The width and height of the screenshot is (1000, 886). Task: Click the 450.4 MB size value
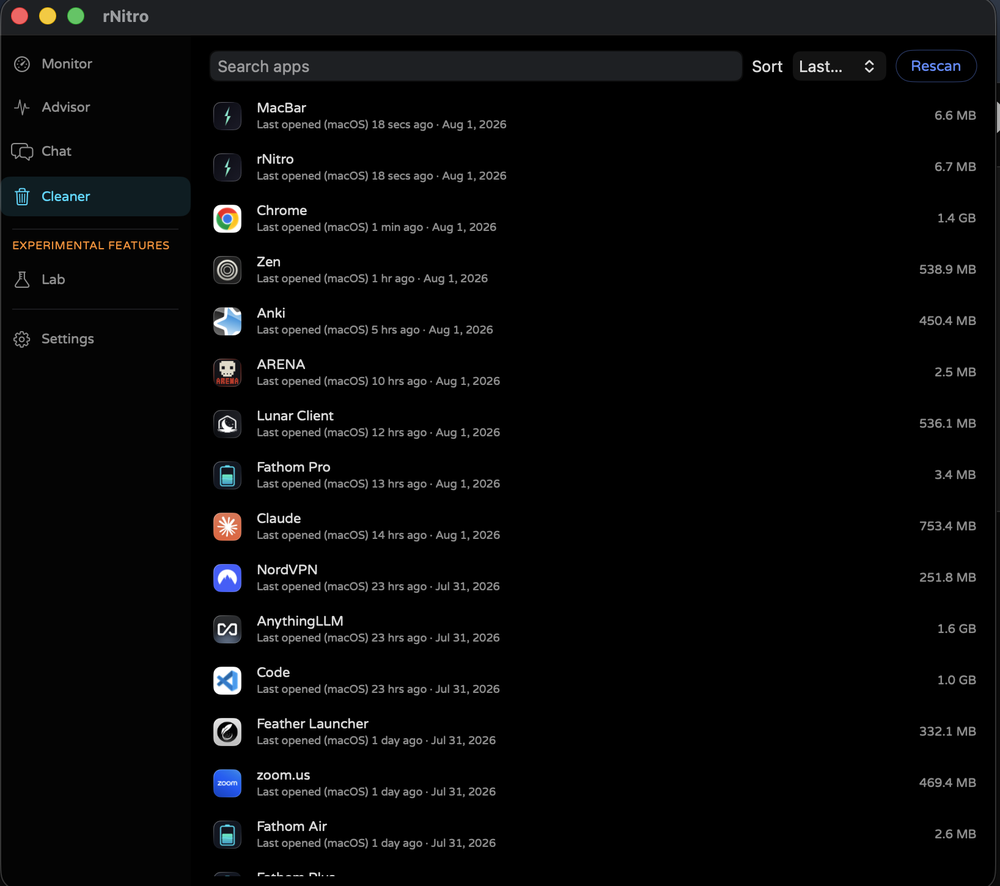point(947,321)
